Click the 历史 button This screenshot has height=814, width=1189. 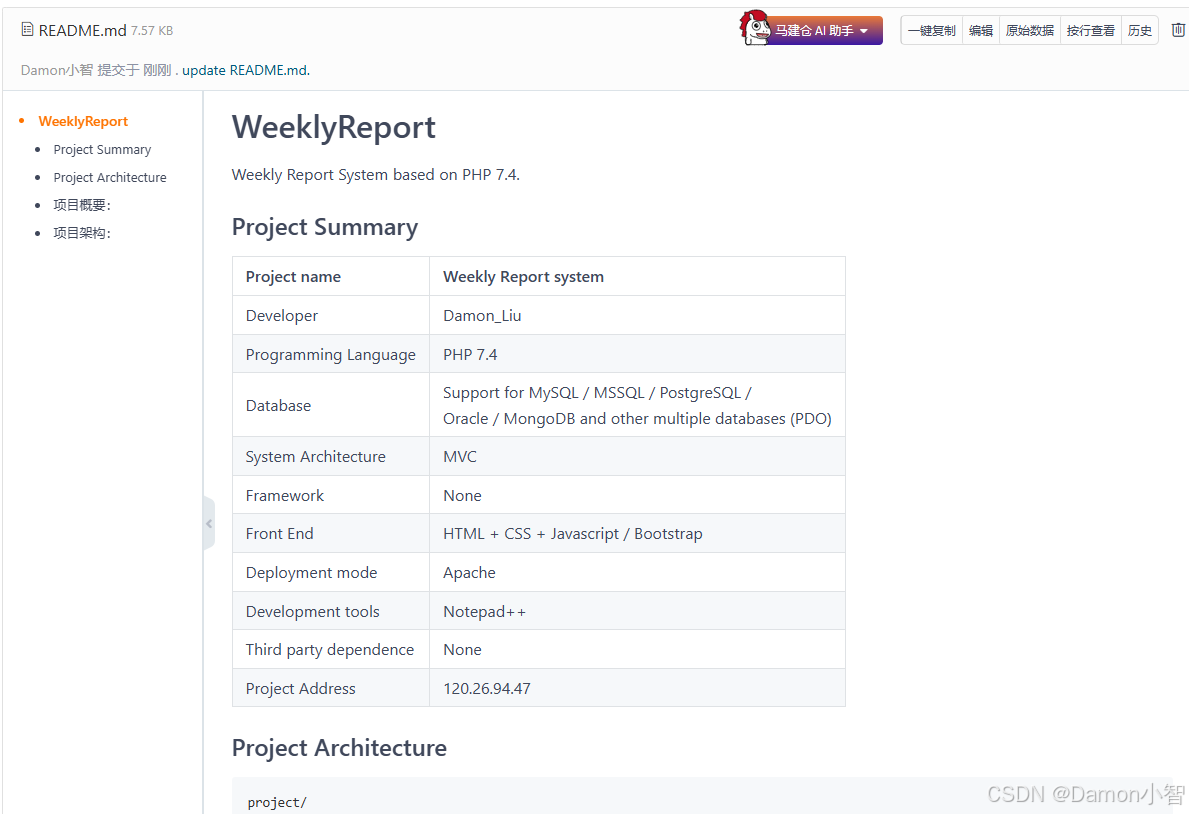(x=1139, y=30)
